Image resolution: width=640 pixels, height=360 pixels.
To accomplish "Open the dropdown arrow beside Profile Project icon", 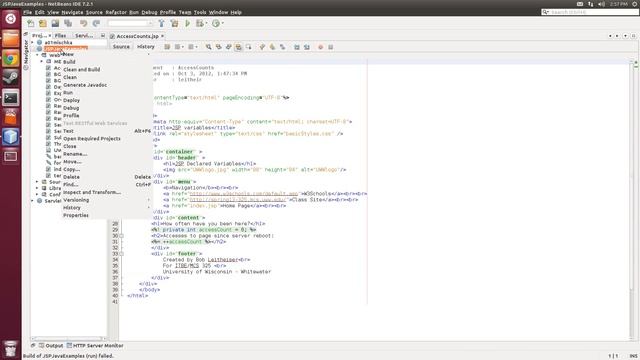I will pos(222,23).
